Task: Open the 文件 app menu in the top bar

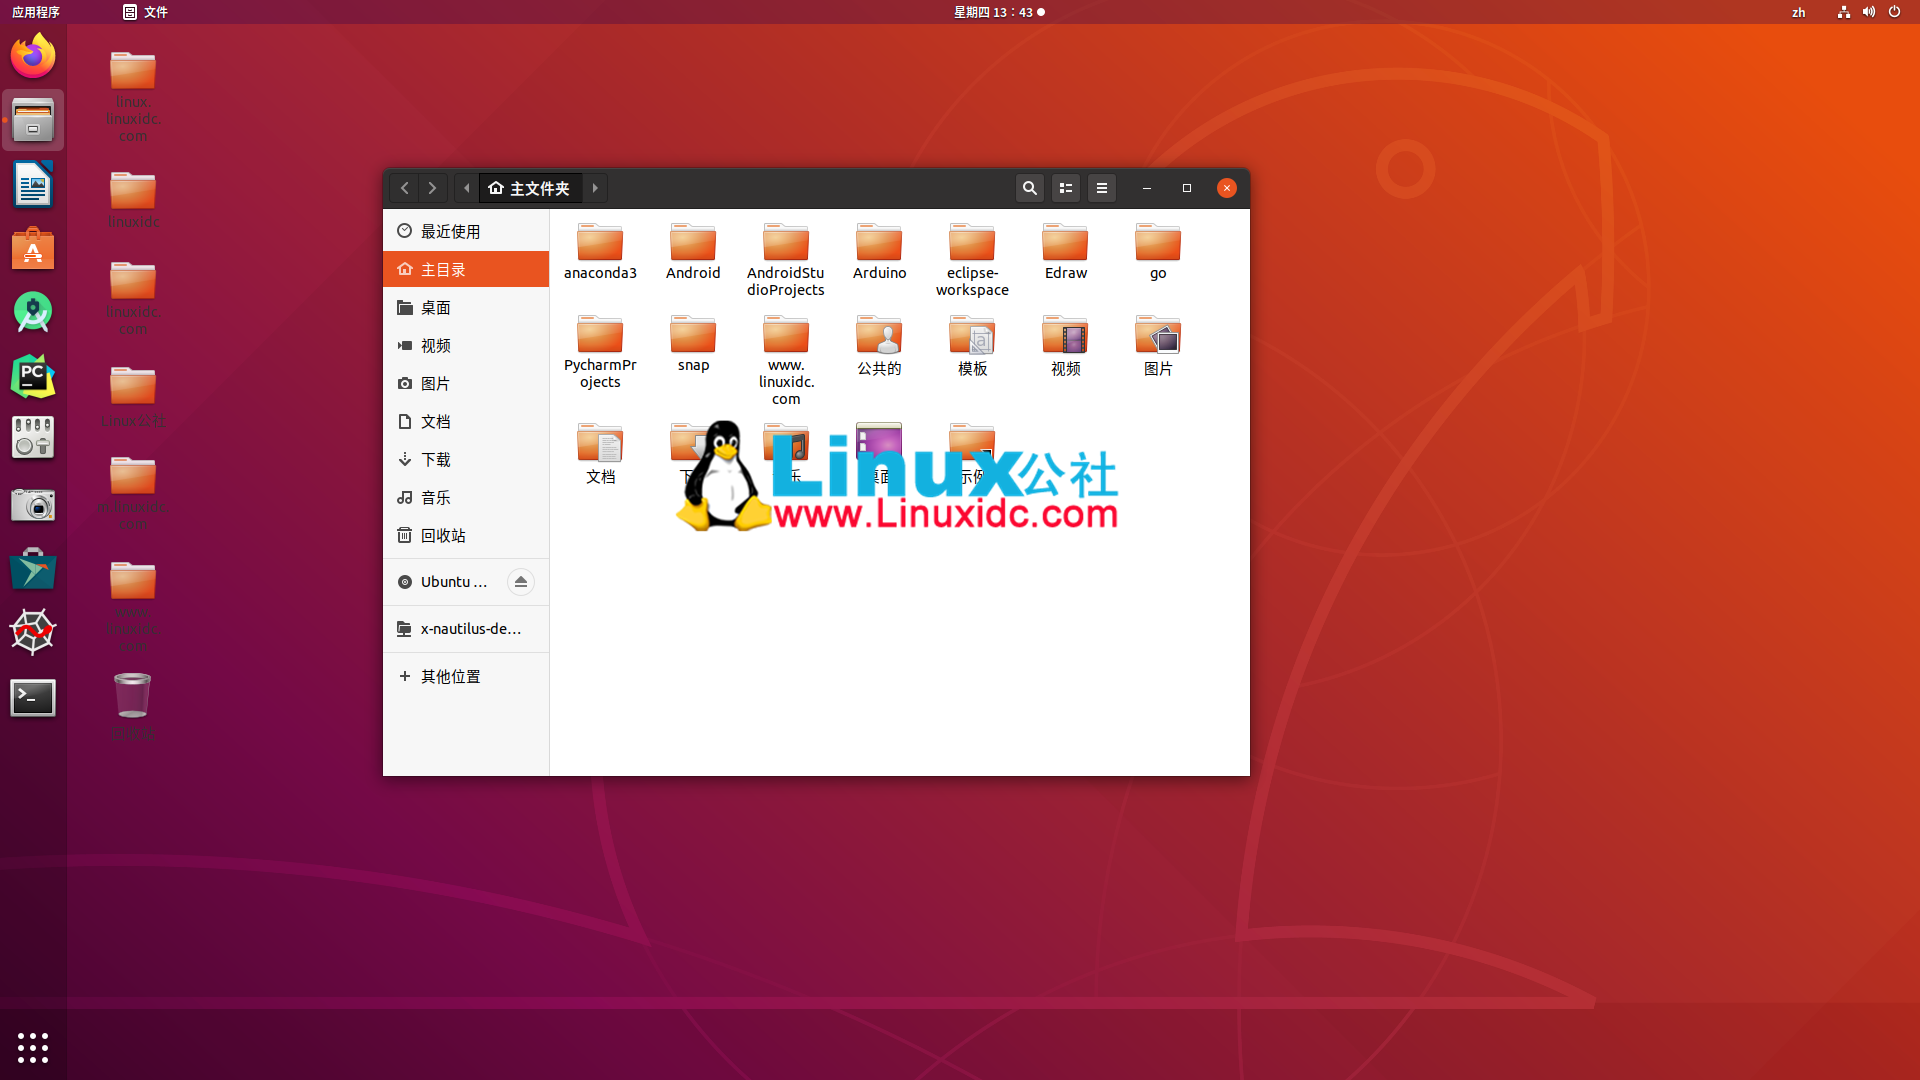Action: pyautogui.click(x=146, y=12)
